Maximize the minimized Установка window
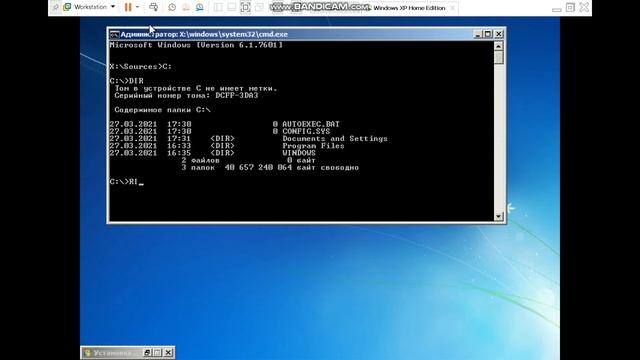640x360 pixels. pyautogui.click(x=157, y=353)
